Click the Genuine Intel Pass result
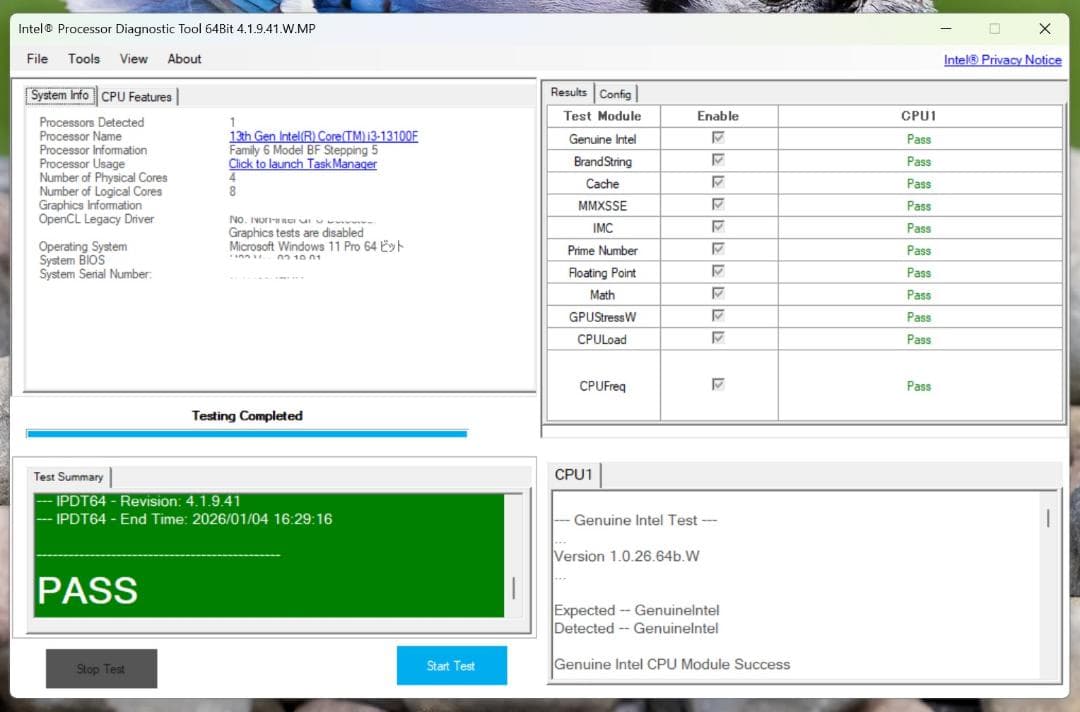 click(919, 139)
